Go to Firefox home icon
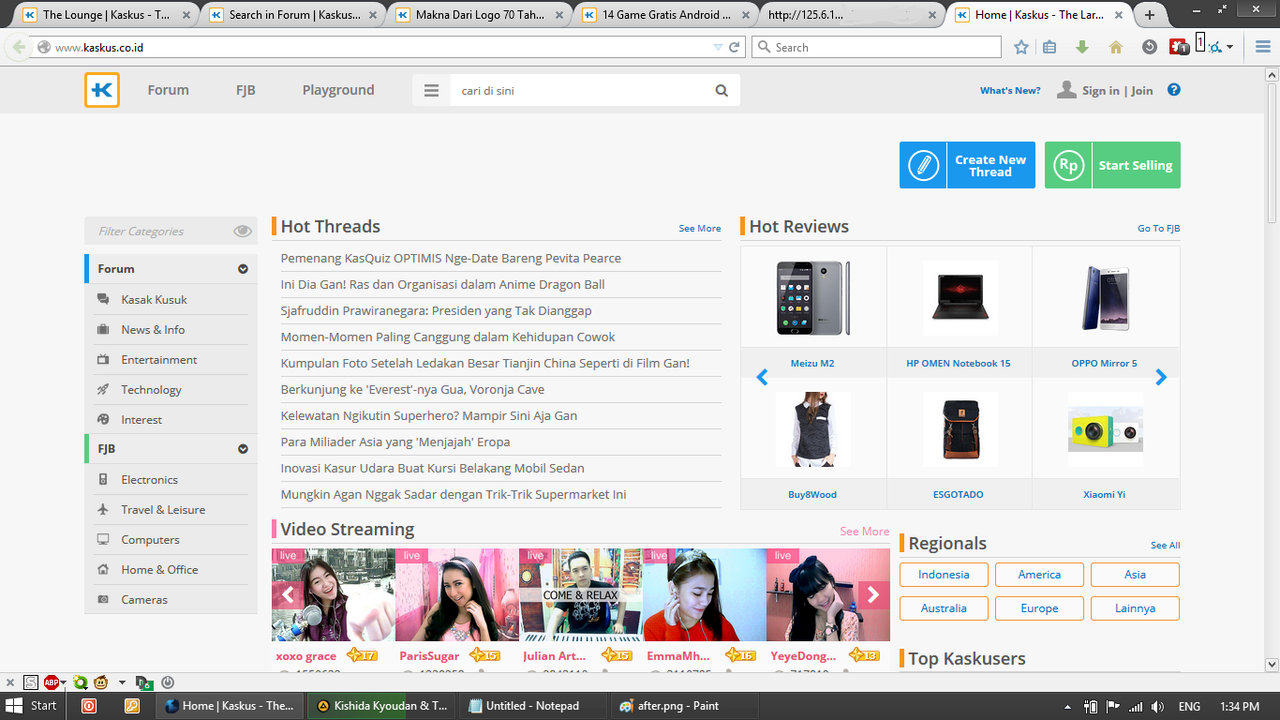The width and height of the screenshot is (1280, 720). [1116, 47]
